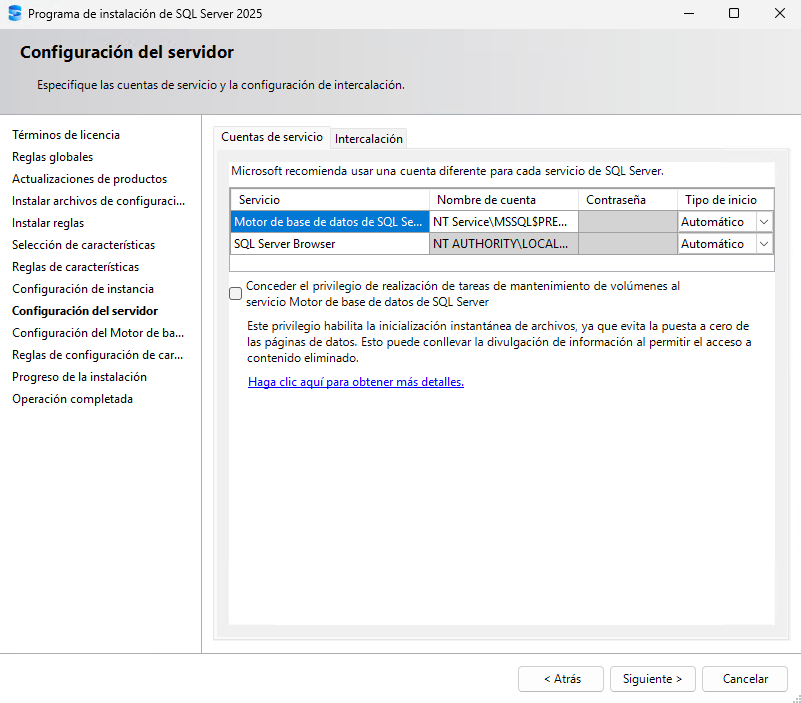Click the password cell for SQL Server Browser

[x=628, y=244]
